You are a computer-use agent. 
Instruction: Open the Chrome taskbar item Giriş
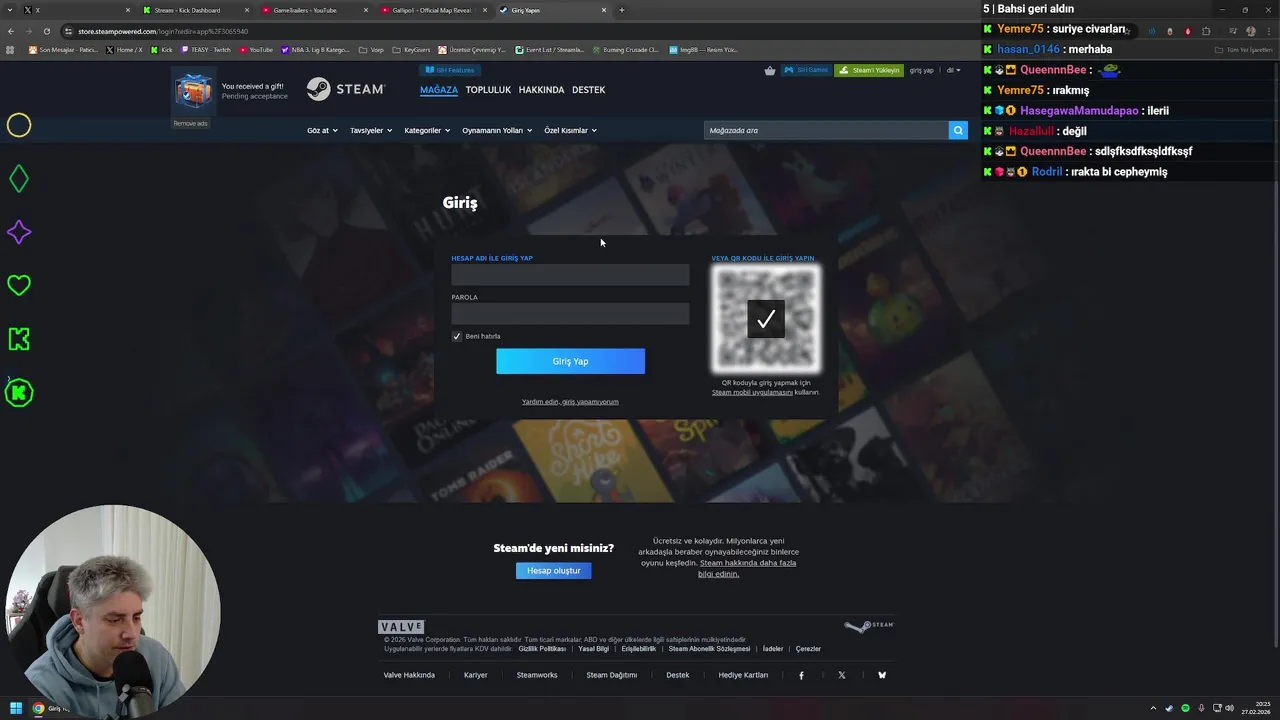click(50, 708)
